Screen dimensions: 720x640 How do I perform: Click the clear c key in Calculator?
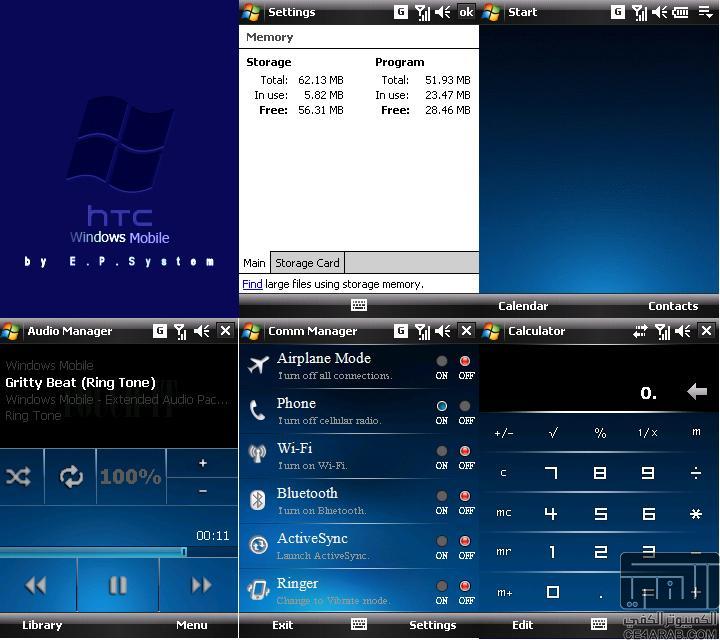click(x=503, y=472)
